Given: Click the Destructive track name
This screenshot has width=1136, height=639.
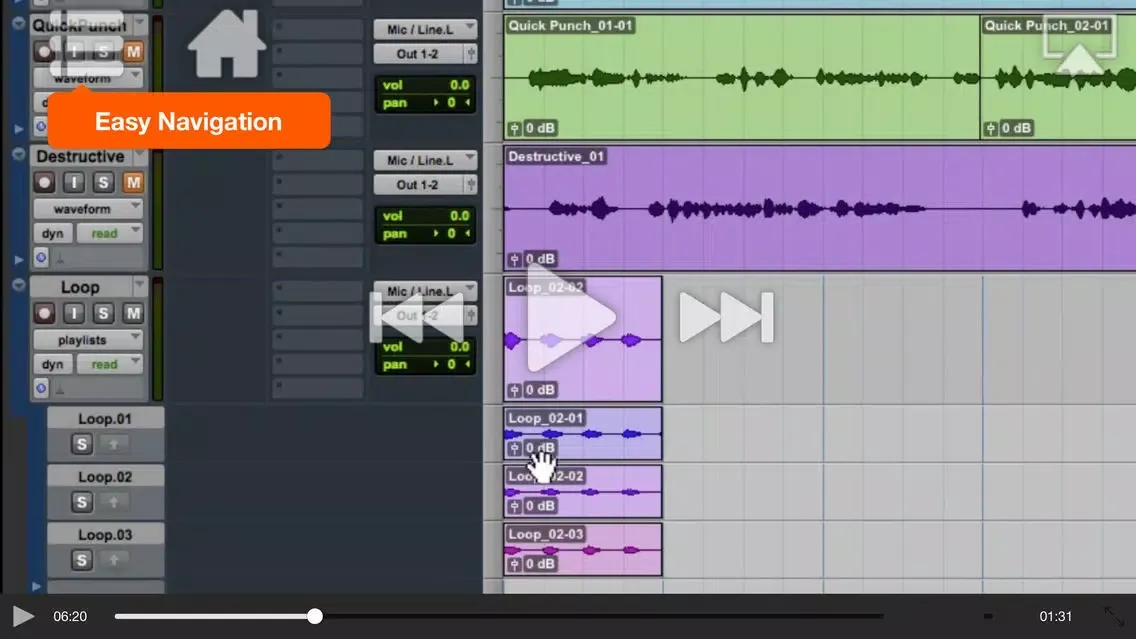Looking at the screenshot, I should pos(80,156).
